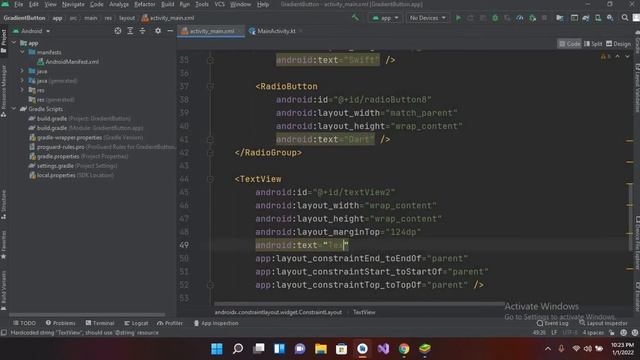This screenshot has width=640, height=360.
Task: Open the No Devices dropdown
Action: [427, 18]
